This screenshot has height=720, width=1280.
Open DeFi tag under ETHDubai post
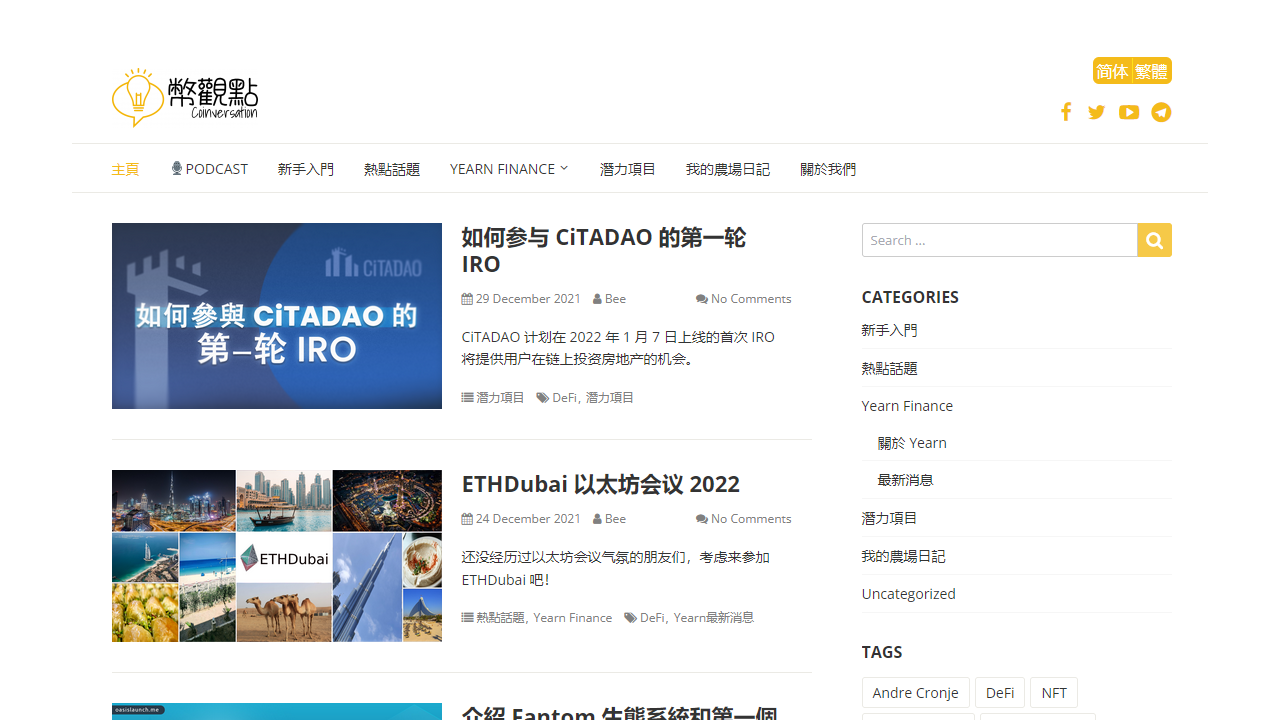coord(652,617)
